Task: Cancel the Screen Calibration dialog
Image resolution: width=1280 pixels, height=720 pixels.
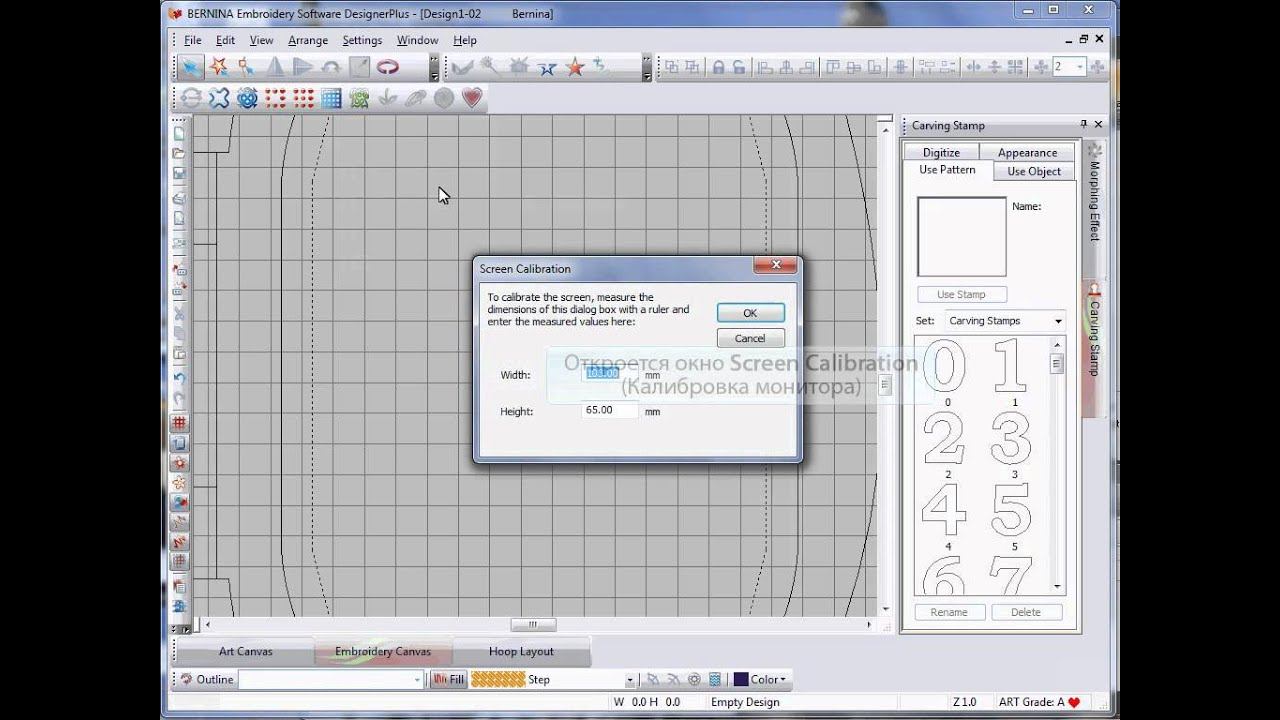Action: pyautogui.click(x=750, y=338)
